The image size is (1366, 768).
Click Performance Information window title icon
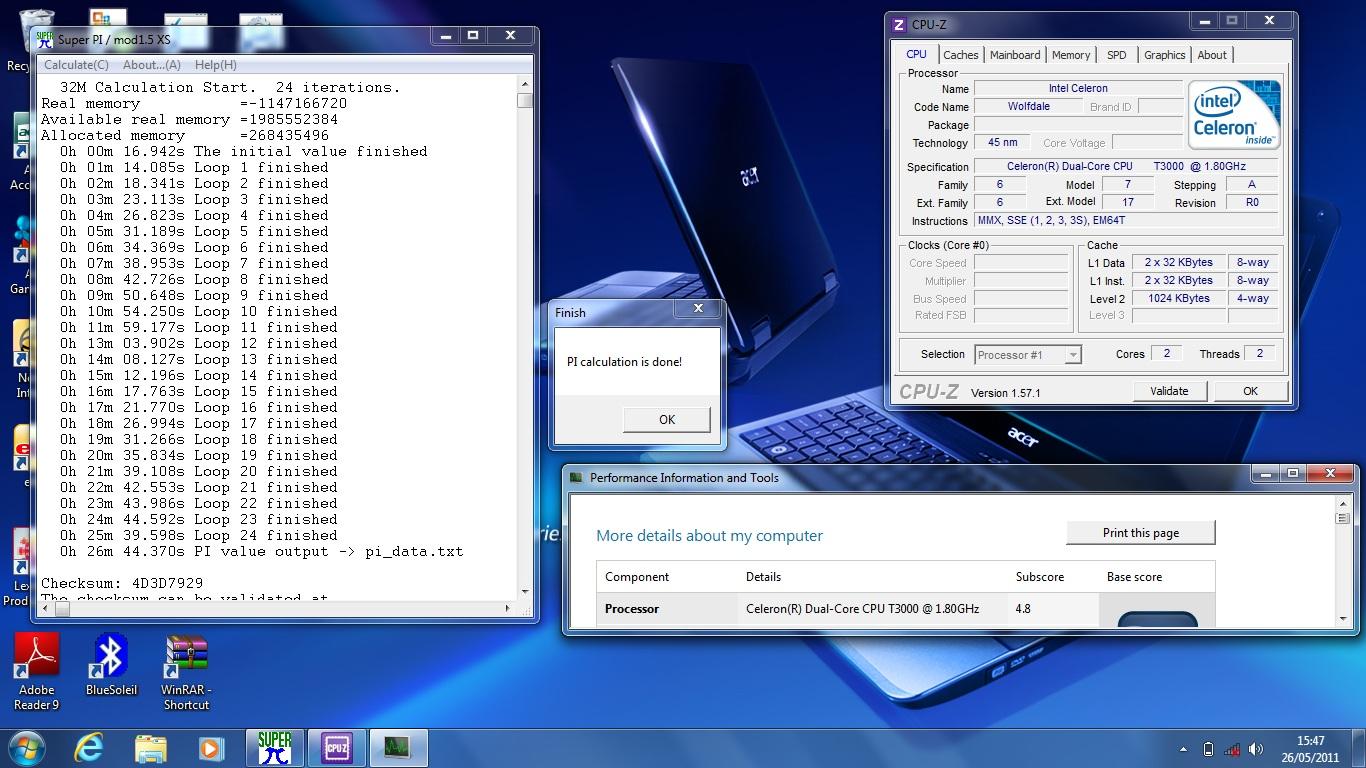(576, 477)
